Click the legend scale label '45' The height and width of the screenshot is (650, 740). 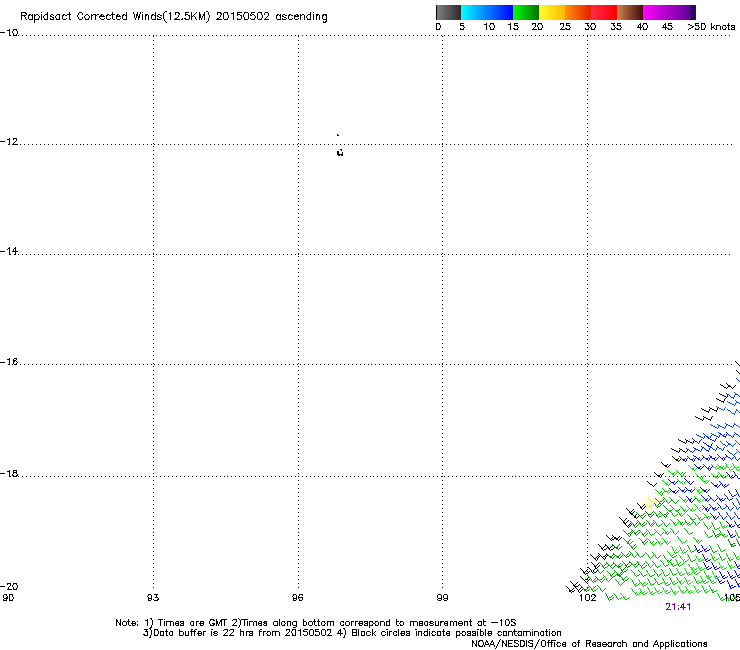click(x=667, y=27)
